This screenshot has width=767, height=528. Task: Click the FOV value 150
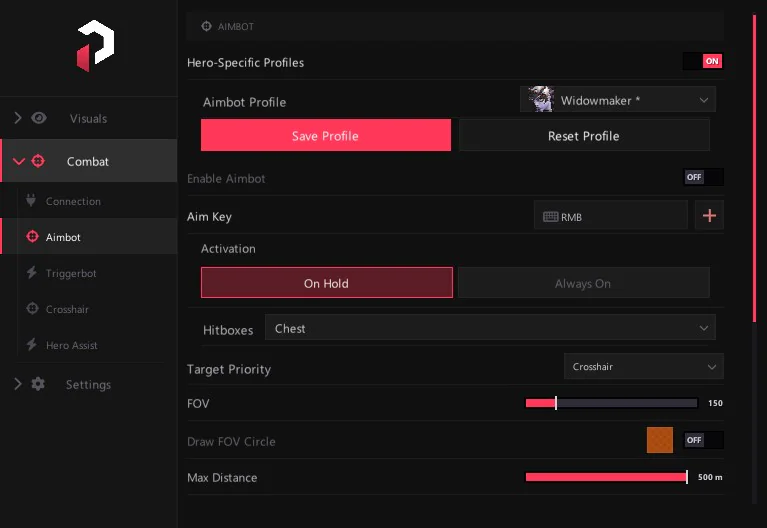click(715, 403)
